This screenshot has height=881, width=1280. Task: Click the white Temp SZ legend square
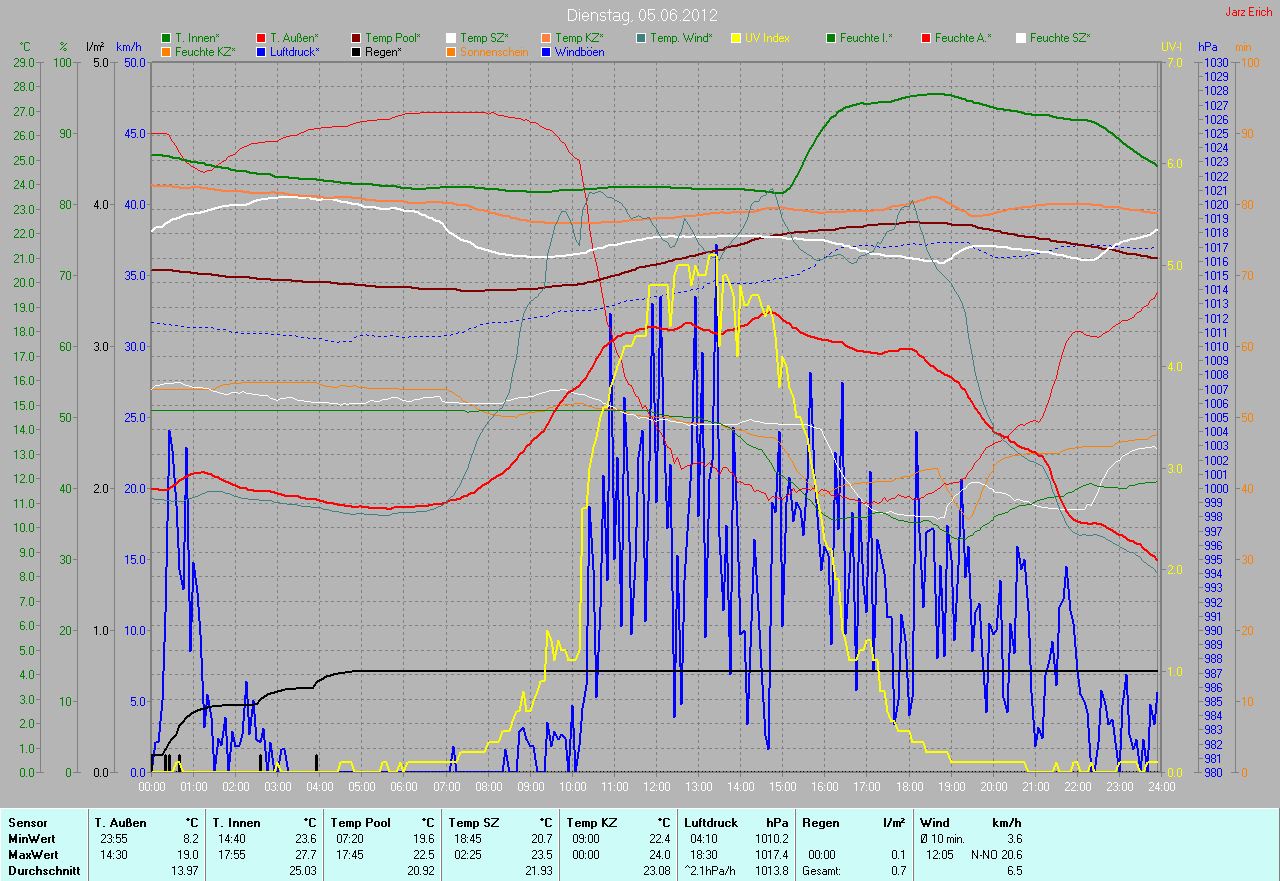pos(451,38)
